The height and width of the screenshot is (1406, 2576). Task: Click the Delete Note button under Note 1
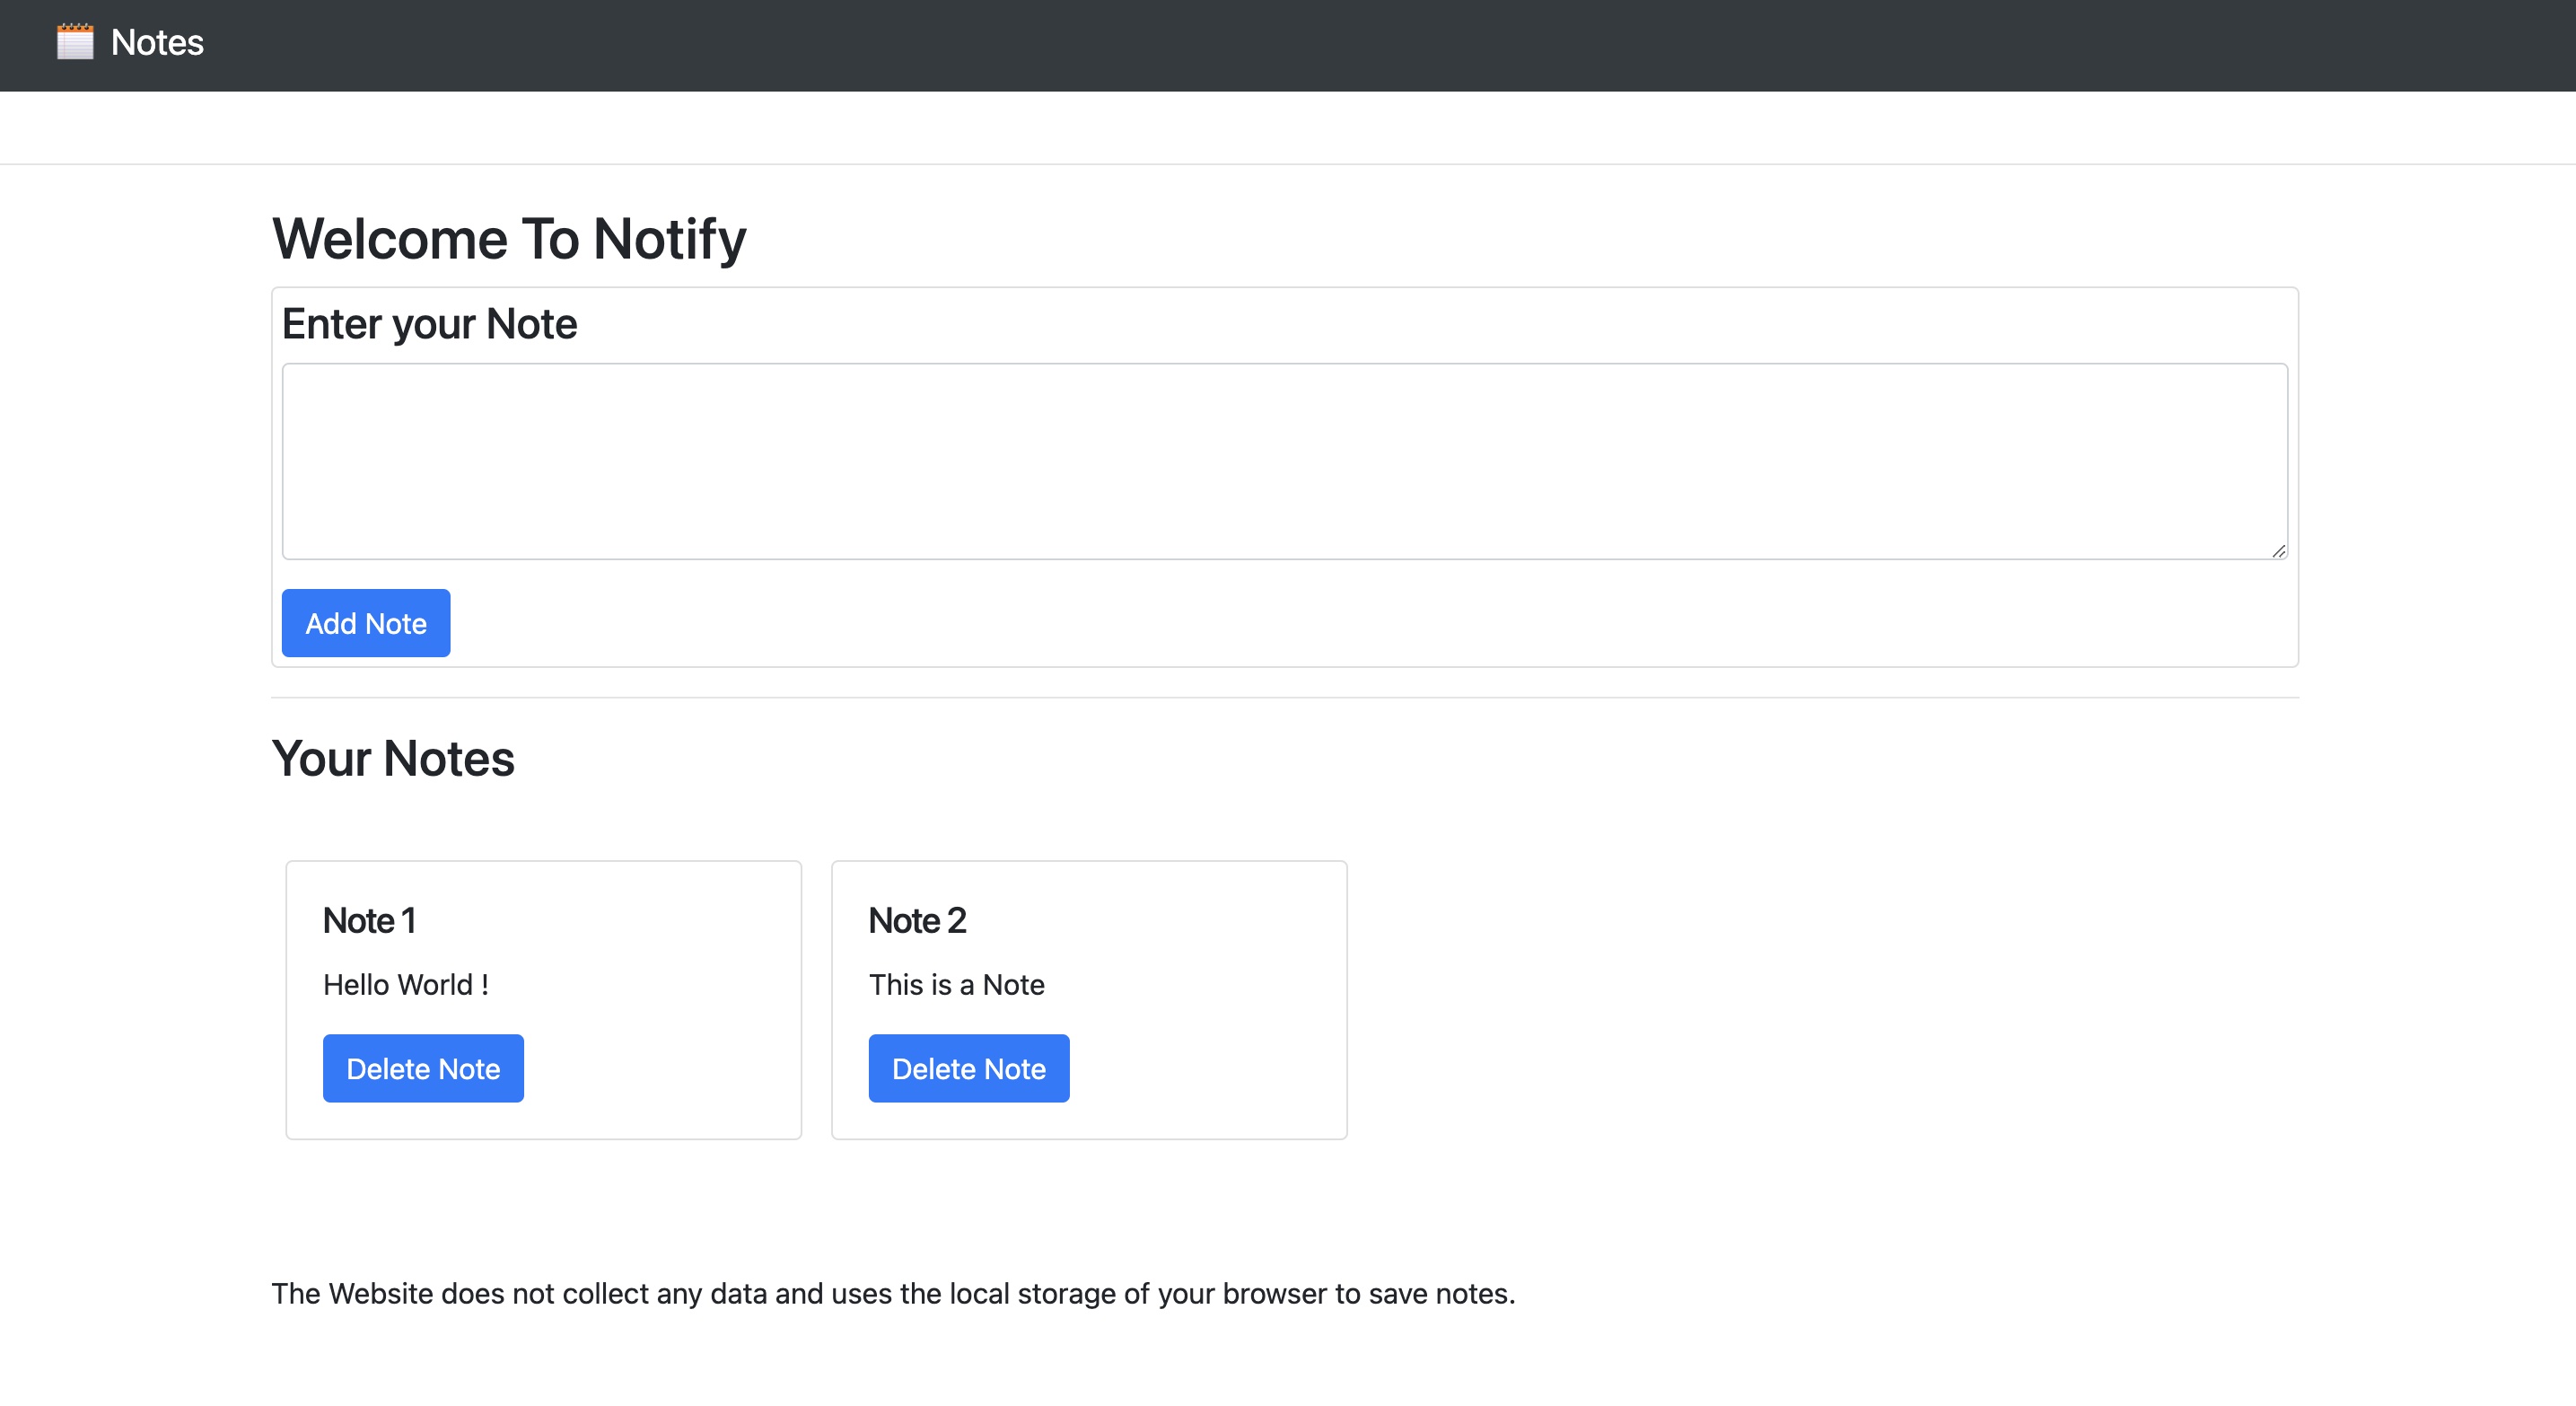point(423,1068)
